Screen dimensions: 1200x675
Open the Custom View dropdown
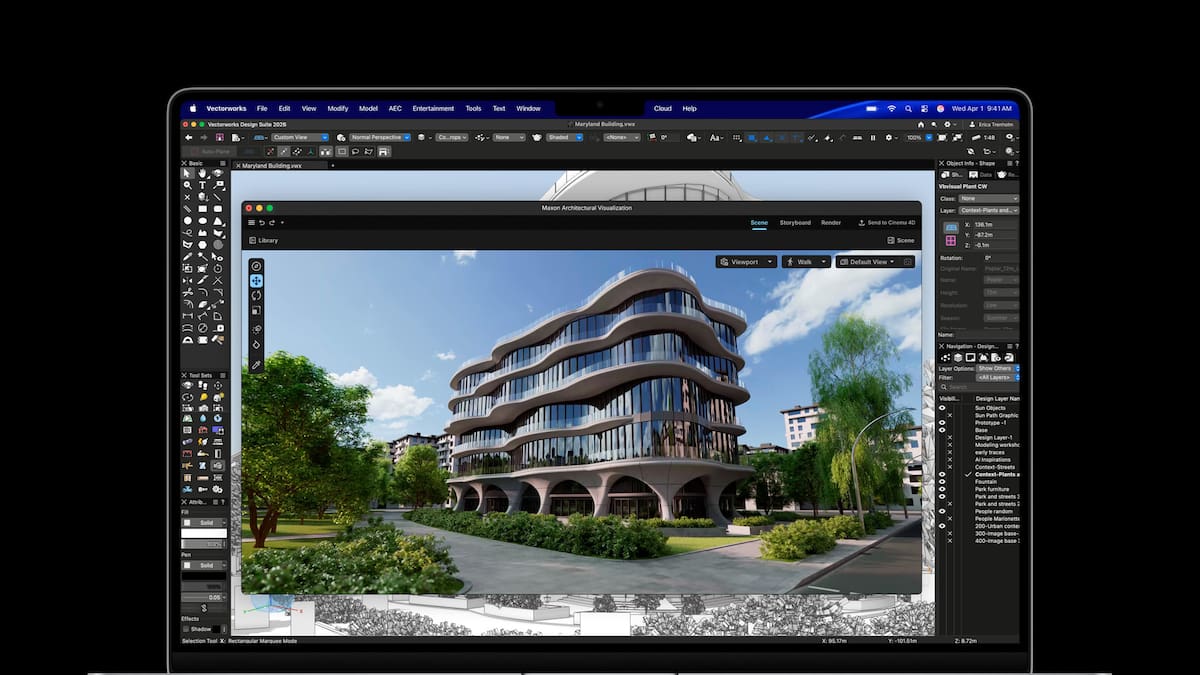coord(299,137)
